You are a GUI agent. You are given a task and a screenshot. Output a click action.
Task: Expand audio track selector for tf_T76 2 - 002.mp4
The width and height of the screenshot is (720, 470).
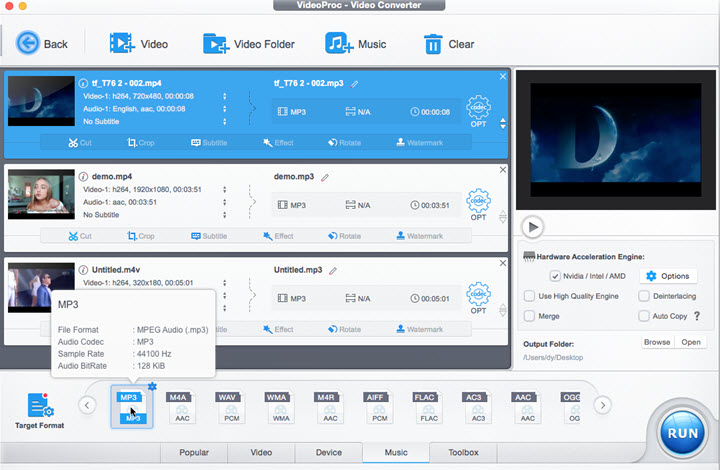point(225,109)
